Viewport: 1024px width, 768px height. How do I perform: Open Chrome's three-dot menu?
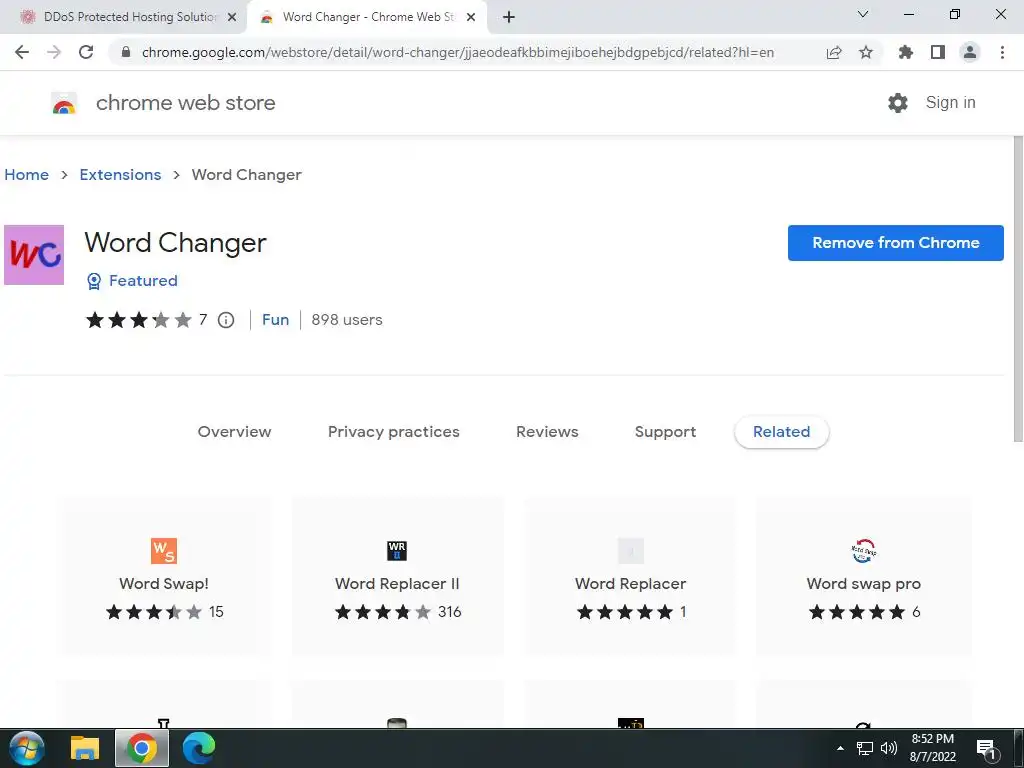coord(1002,52)
